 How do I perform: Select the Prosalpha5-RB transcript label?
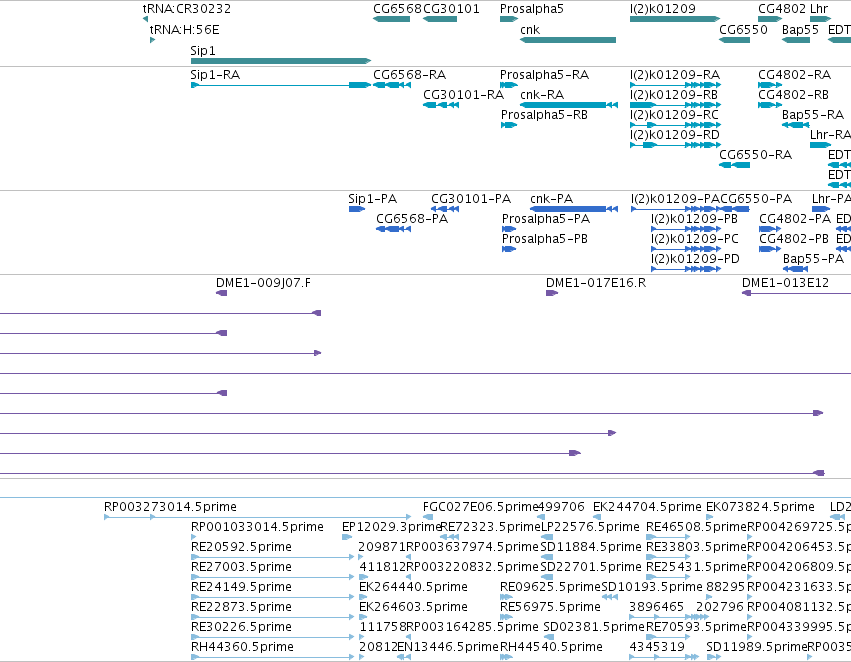(x=544, y=114)
